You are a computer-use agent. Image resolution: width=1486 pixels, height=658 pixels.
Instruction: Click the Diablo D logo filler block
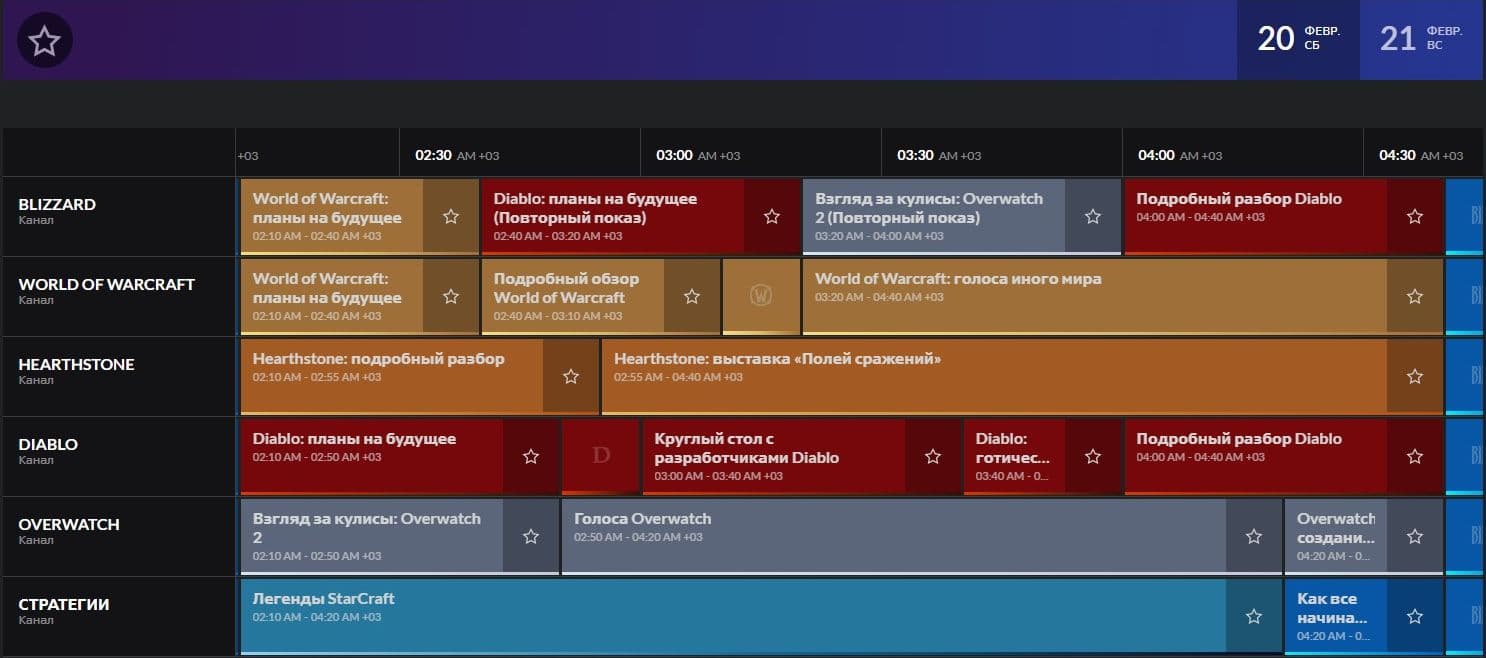pos(601,456)
